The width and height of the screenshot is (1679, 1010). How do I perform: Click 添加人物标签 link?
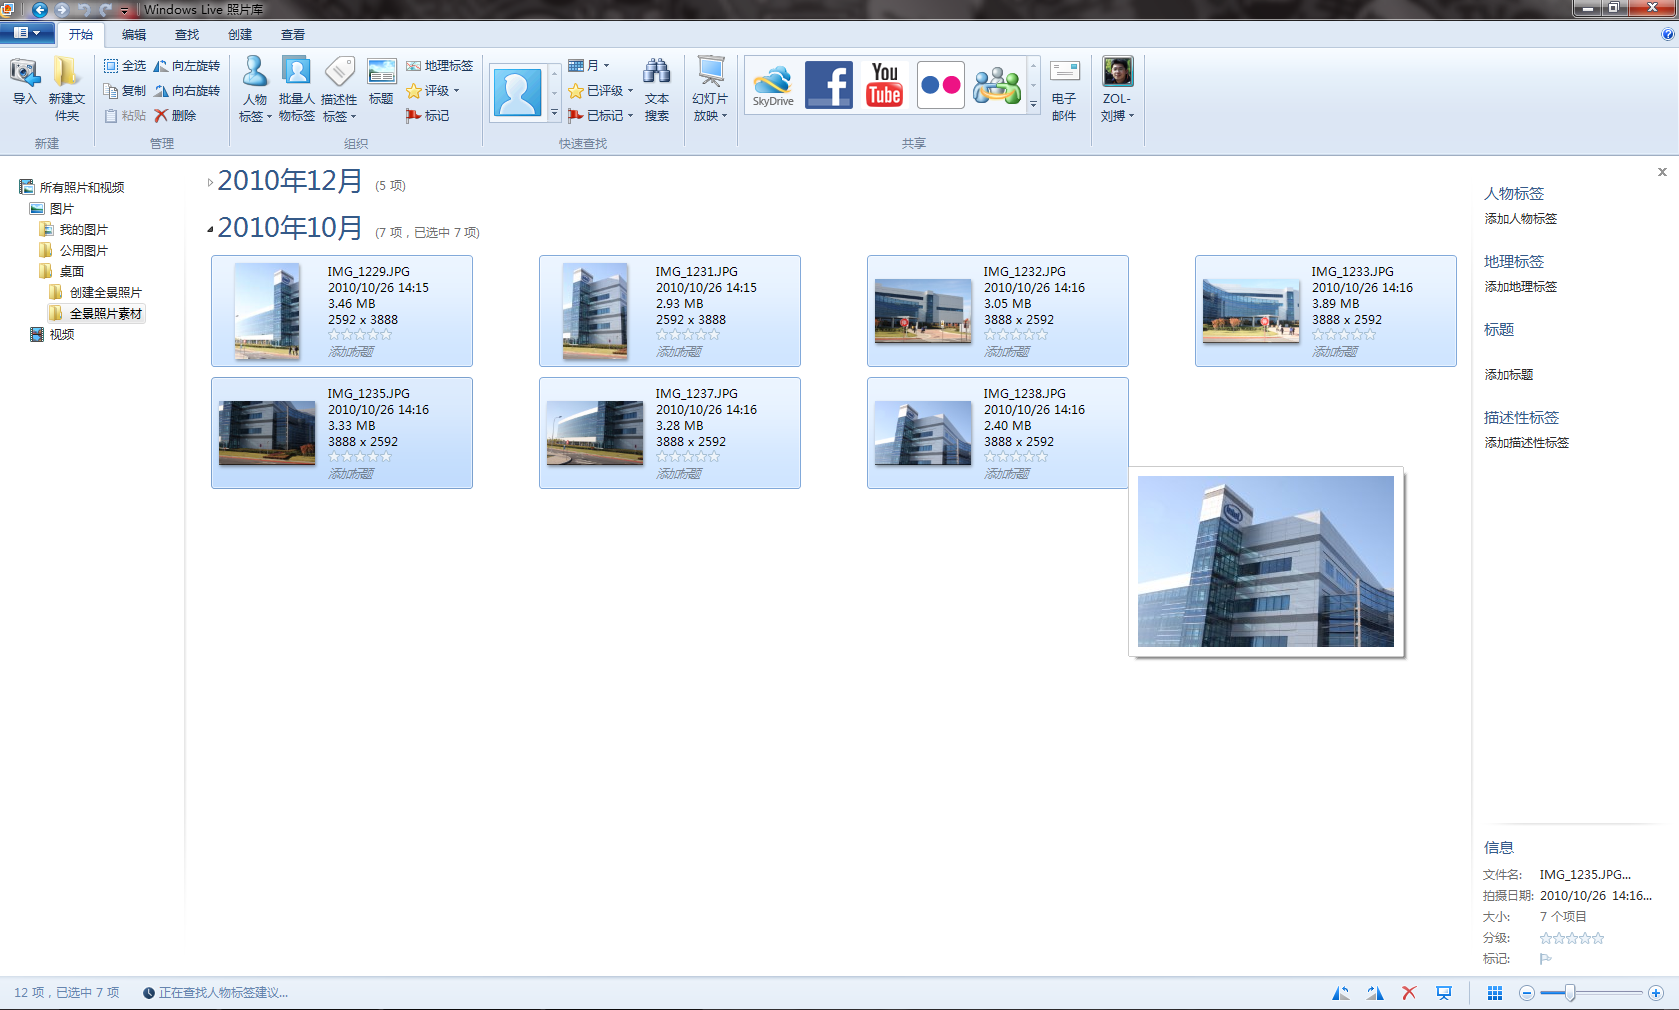(x=1520, y=219)
